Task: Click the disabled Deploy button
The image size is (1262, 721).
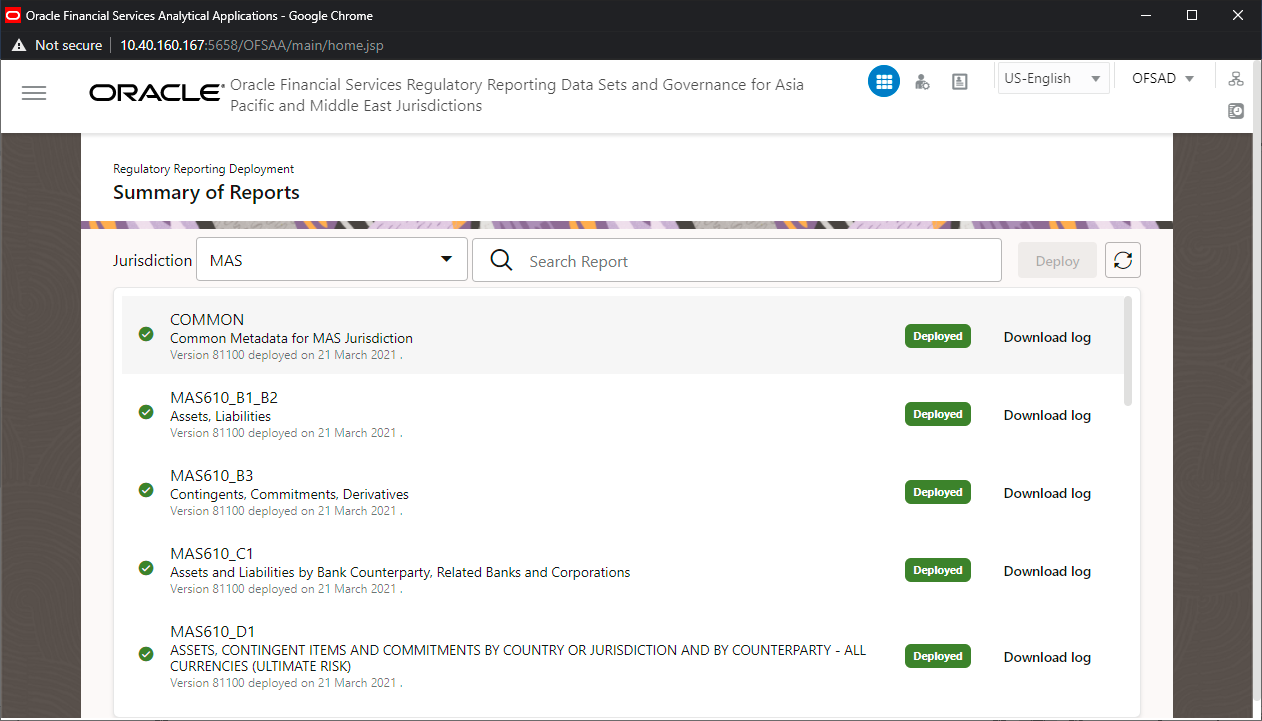Action: coord(1058,261)
